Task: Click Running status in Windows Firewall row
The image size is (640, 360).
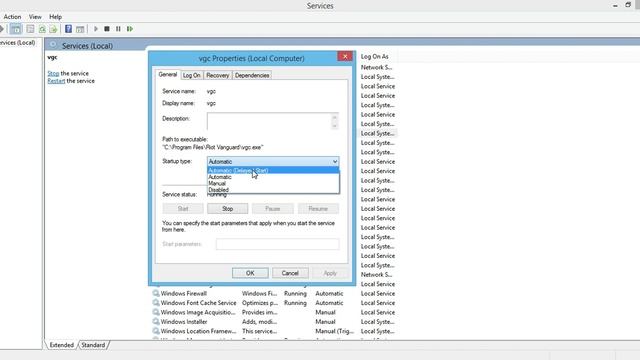Action: coord(295,293)
